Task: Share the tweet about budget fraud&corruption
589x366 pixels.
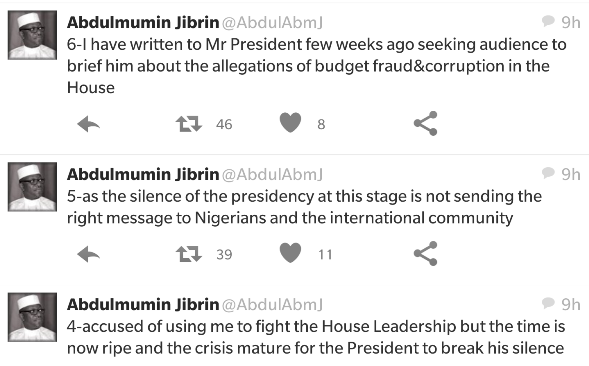Action: tap(426, 123)
